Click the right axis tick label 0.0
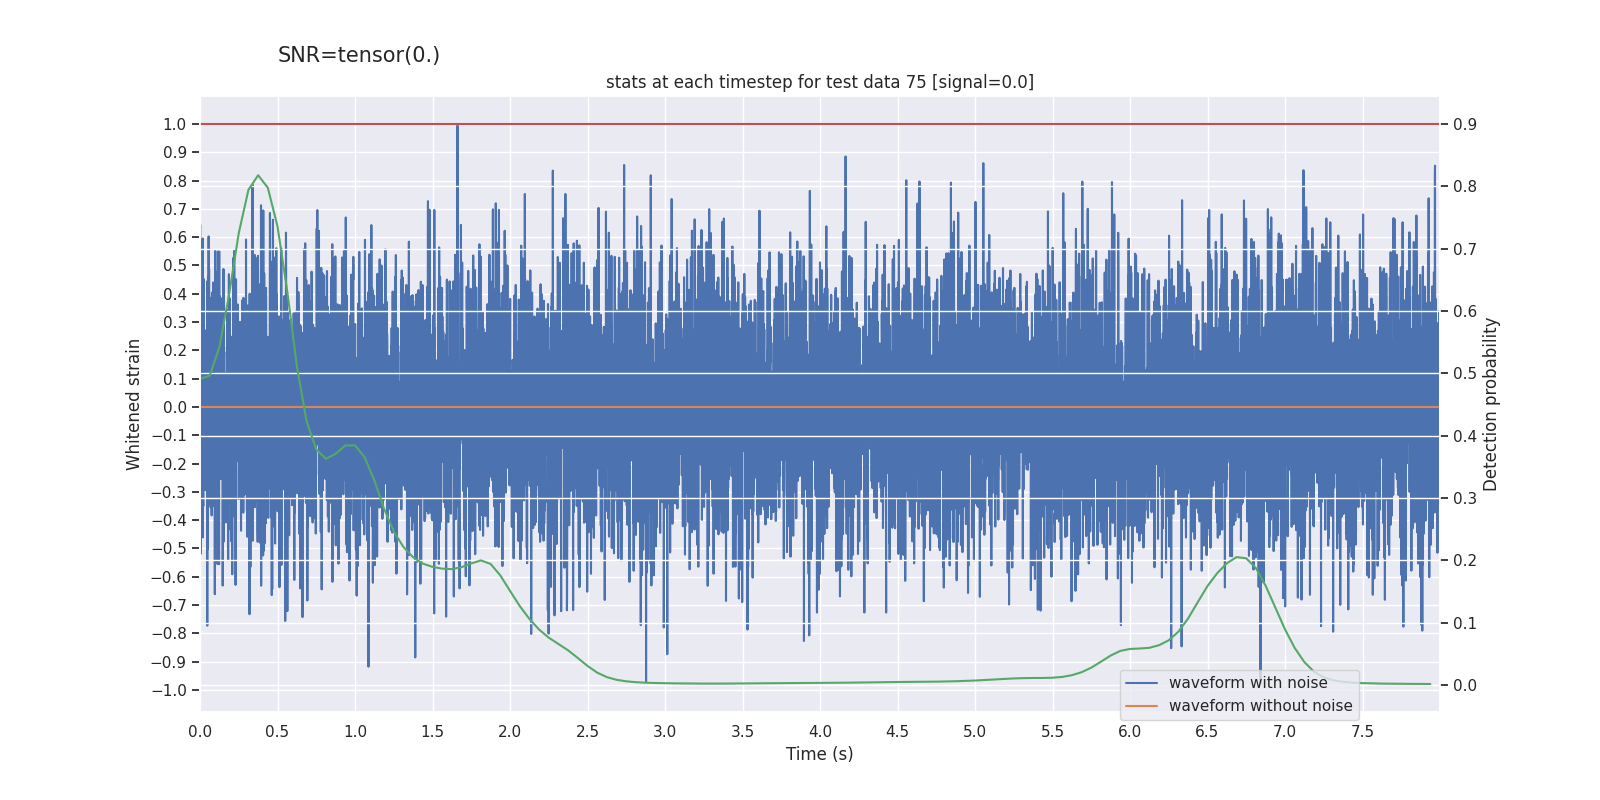Screen dimensions: 1600x800 click(x=1465, y=685)
